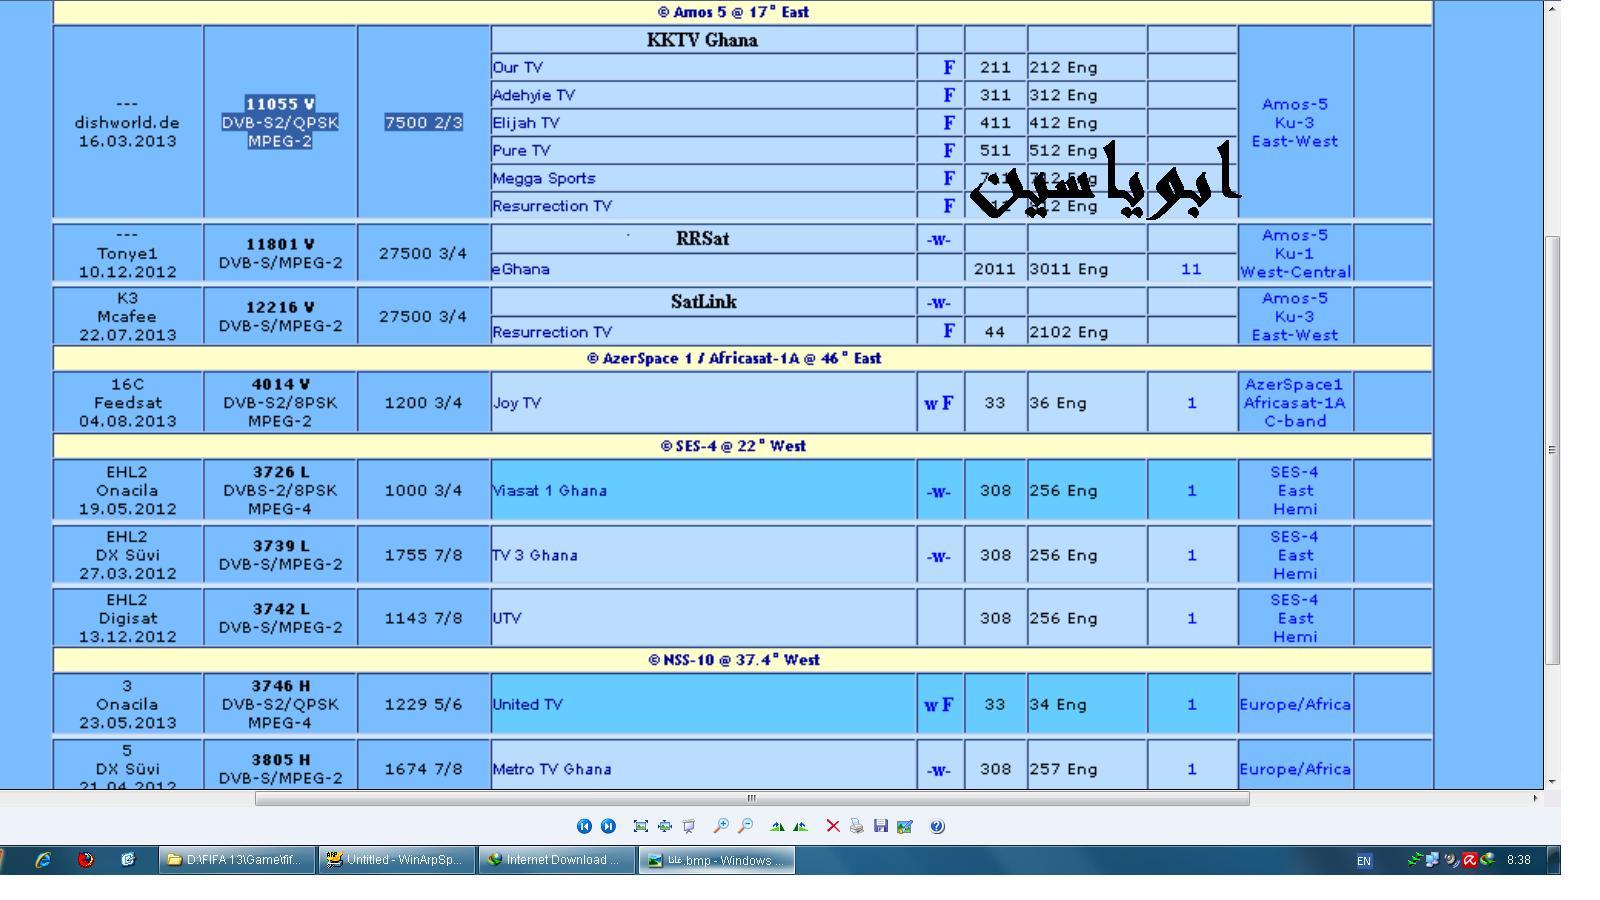
Task: Select the 'Viasat 1 Ghana' channel row
Action: point(703,491)
